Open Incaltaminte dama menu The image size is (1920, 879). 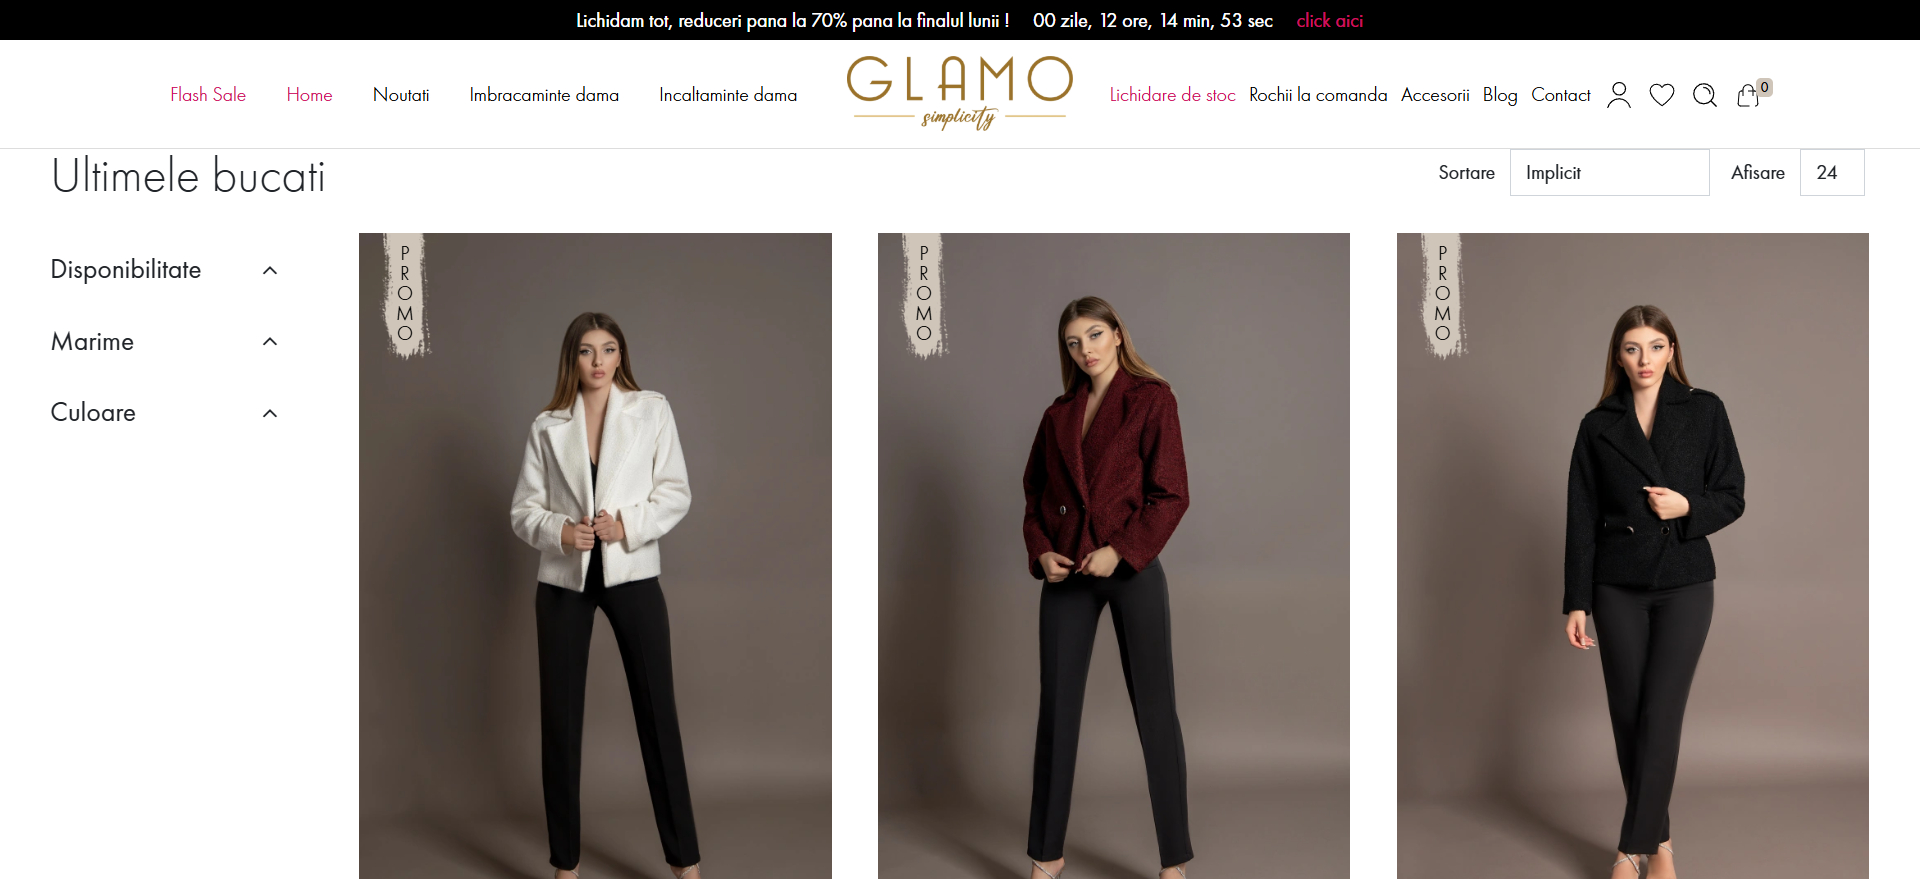(728, 95)
